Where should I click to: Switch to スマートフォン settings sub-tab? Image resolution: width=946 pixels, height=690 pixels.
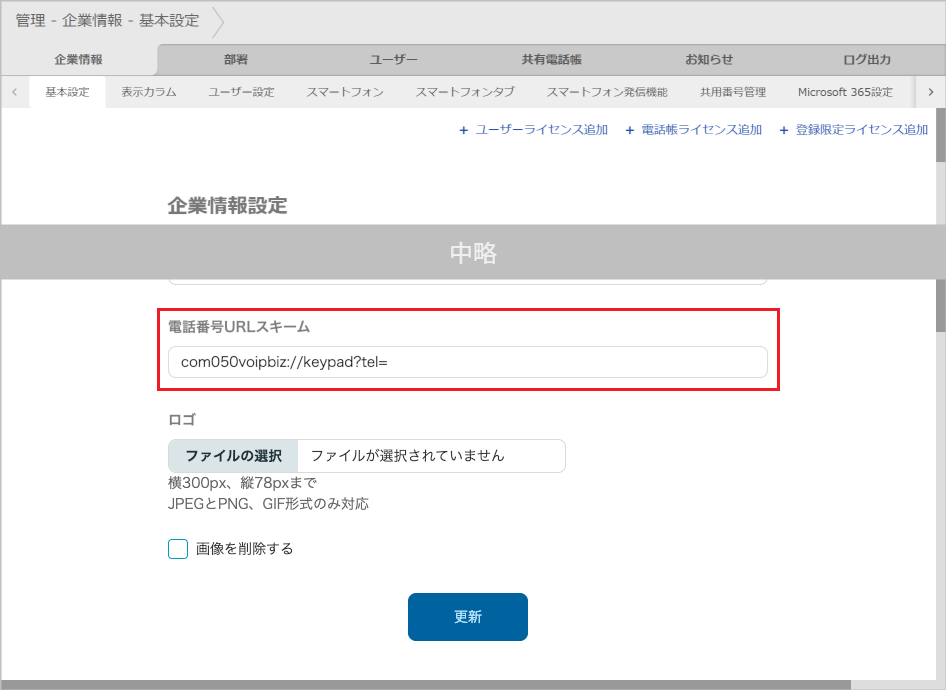[x=344, y=91]
